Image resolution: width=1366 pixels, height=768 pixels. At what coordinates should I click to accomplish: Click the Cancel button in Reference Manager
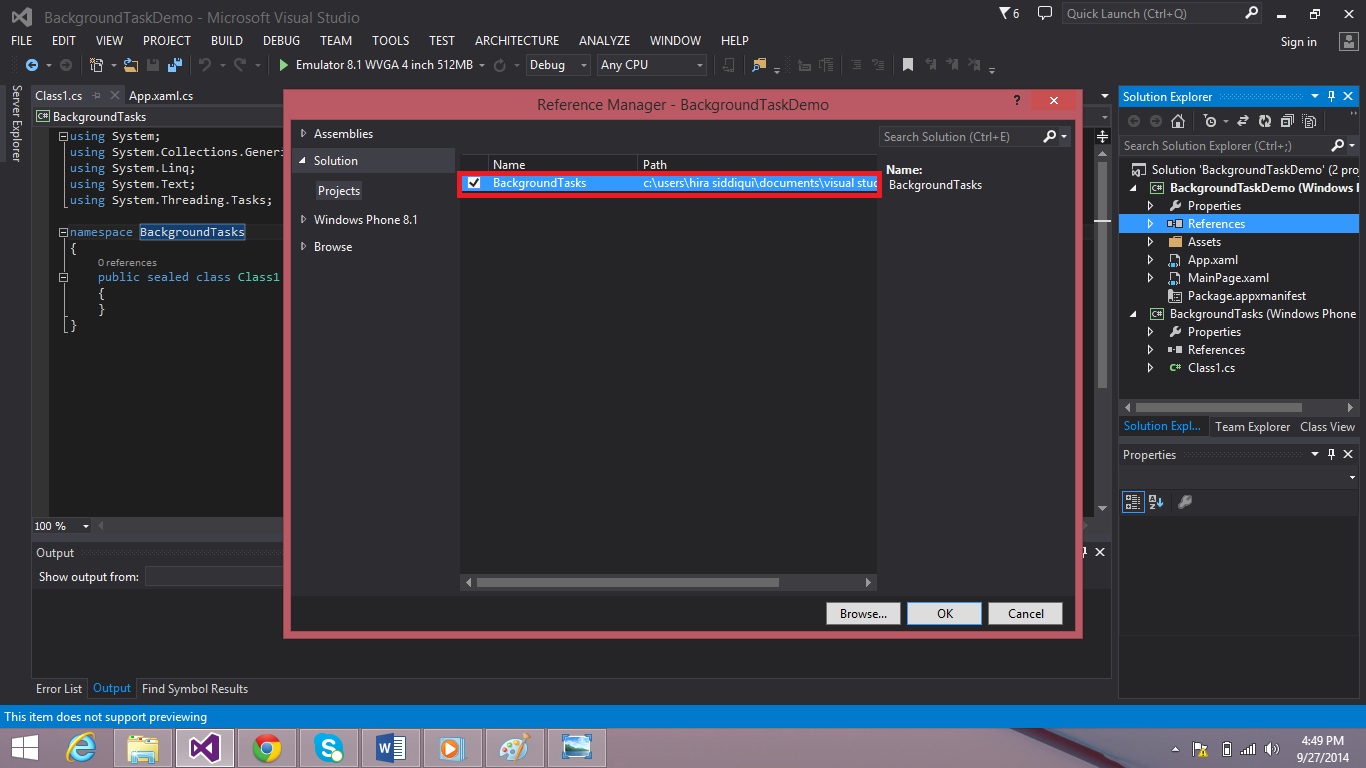[x=1026, y=614]
